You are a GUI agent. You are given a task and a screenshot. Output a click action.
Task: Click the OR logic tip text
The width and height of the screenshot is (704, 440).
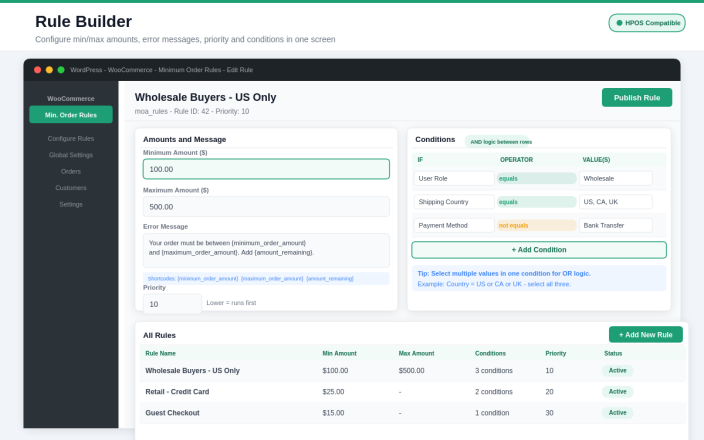coord(504,273)
